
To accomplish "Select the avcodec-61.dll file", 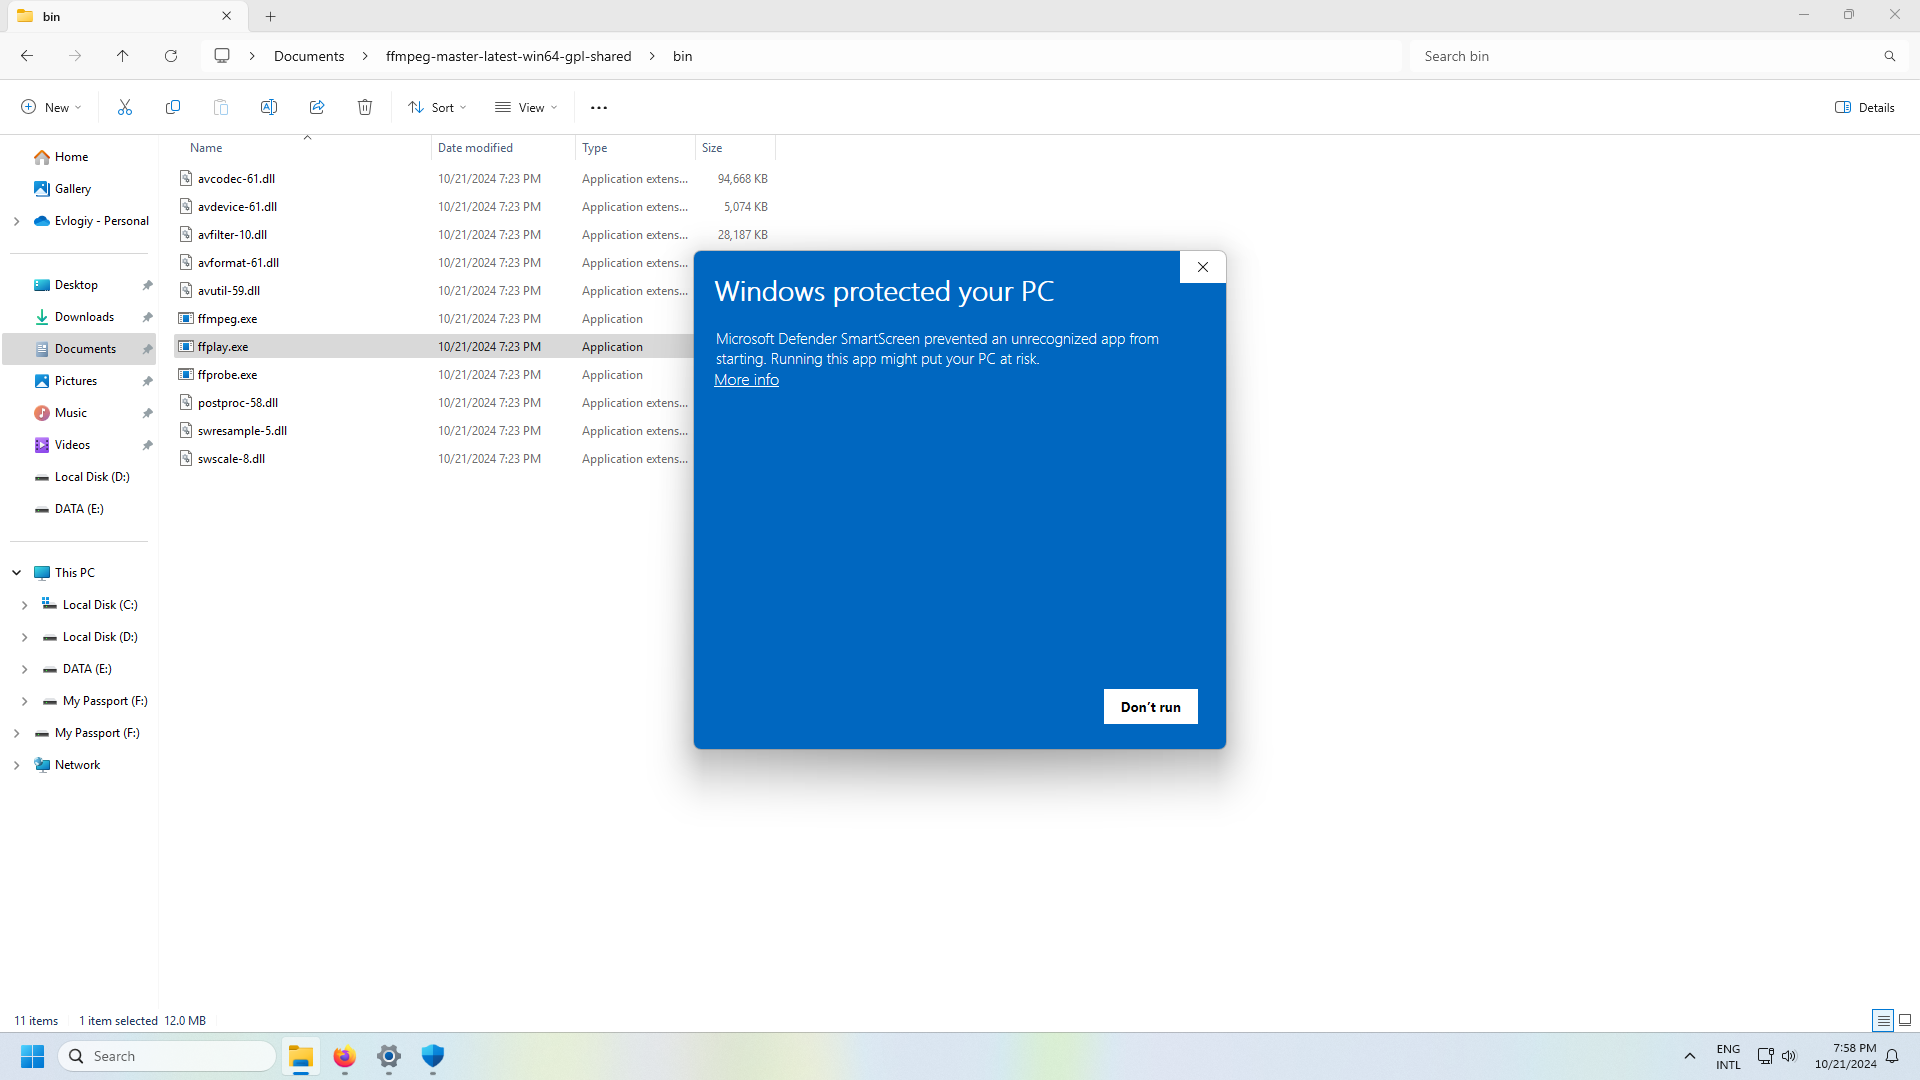I will [x=236, y=179].
